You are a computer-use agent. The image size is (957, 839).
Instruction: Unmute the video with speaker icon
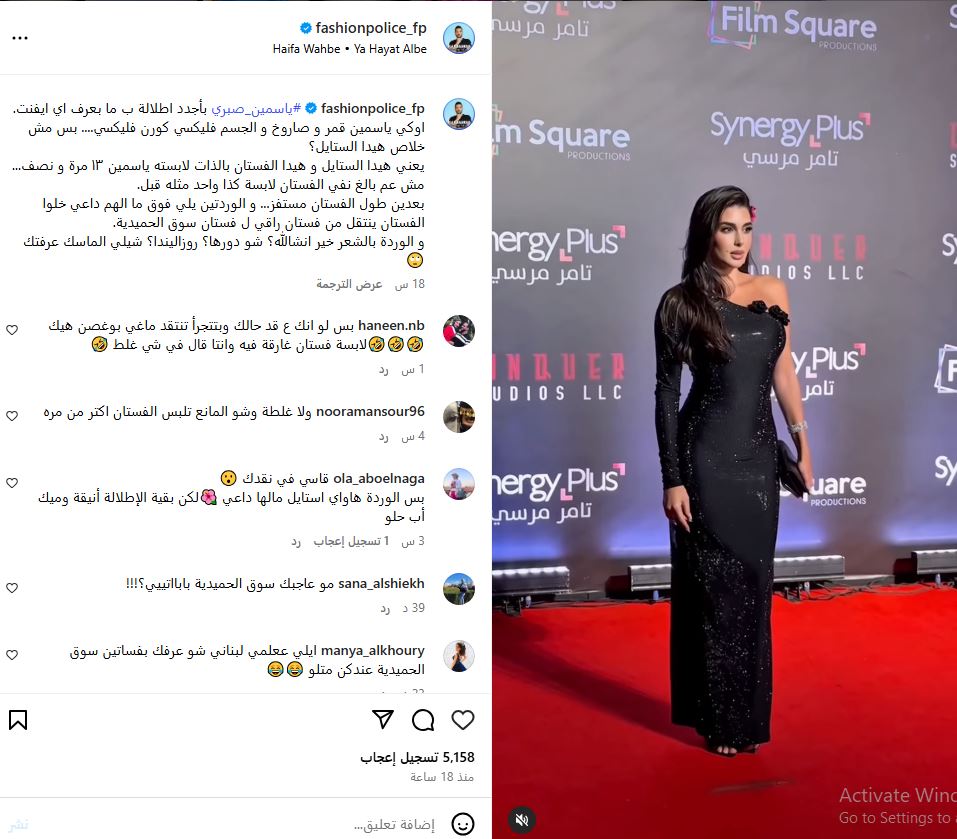pyautogui.click(x=522, y=820)
